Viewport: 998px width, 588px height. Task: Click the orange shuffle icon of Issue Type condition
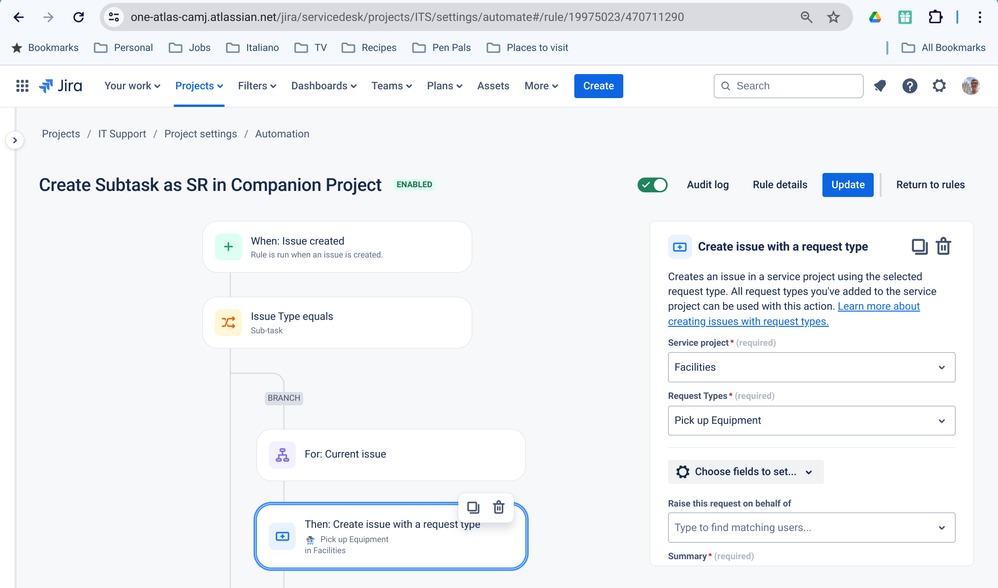click(x=228, y=322)
